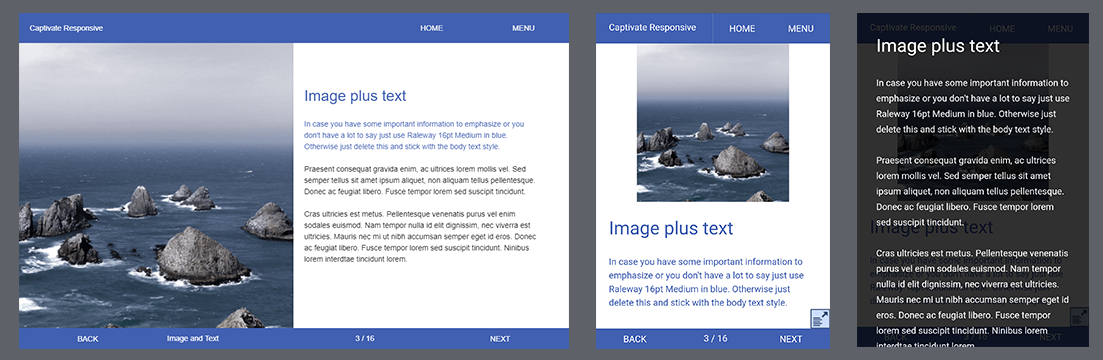
Task: Open MENU in the tablet layout header
Action: pos(801,29)
